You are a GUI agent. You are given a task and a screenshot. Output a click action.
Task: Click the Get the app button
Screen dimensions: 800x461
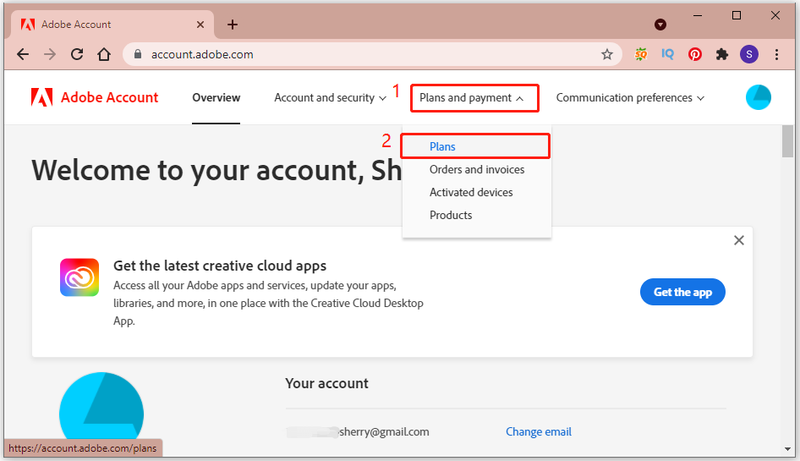[x=682, y=292]
